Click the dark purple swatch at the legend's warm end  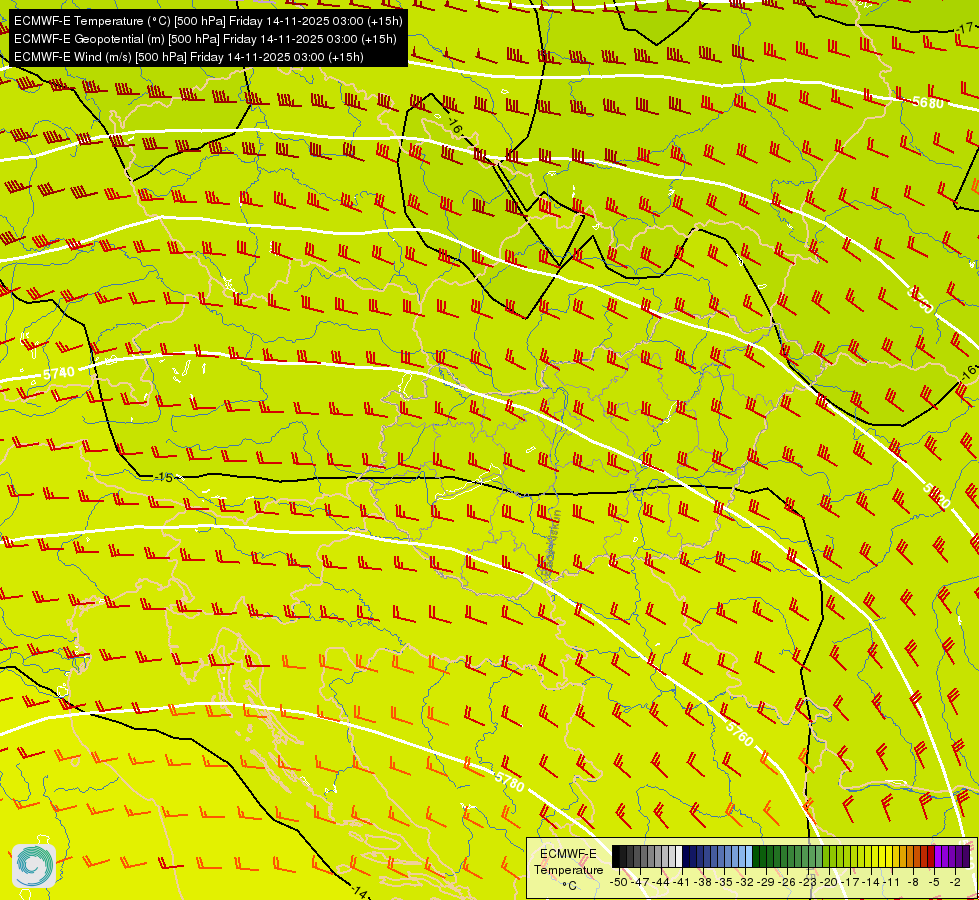click(x=966, y=856)
